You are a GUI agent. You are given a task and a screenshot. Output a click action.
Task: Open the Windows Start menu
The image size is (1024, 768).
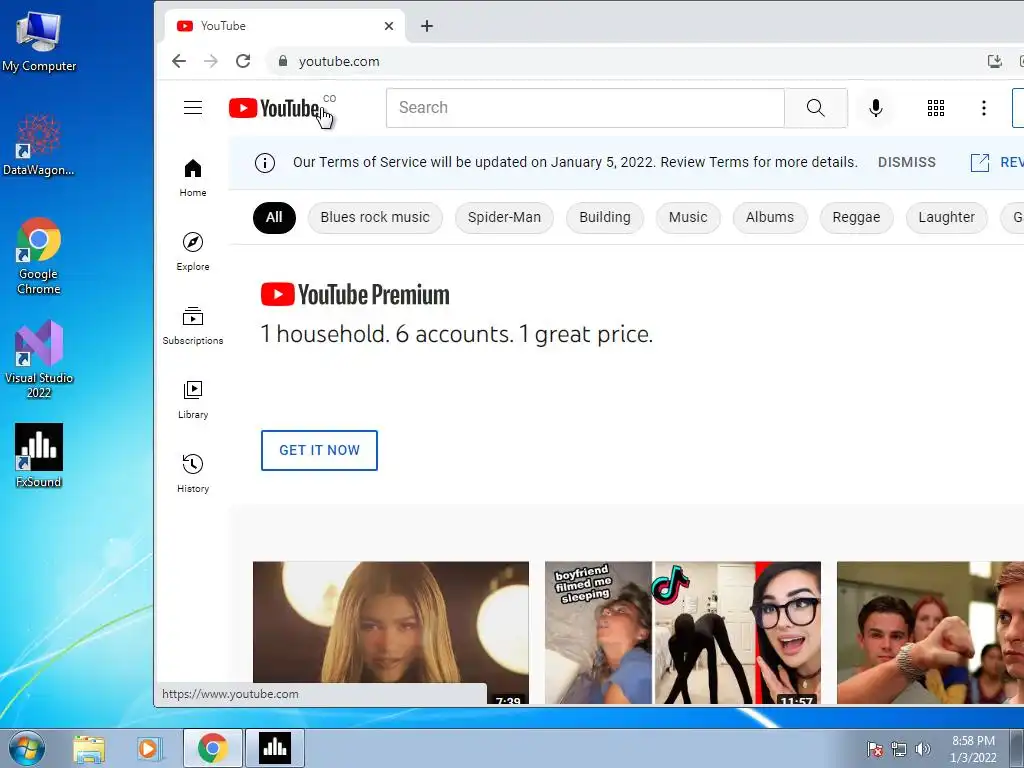27,748
